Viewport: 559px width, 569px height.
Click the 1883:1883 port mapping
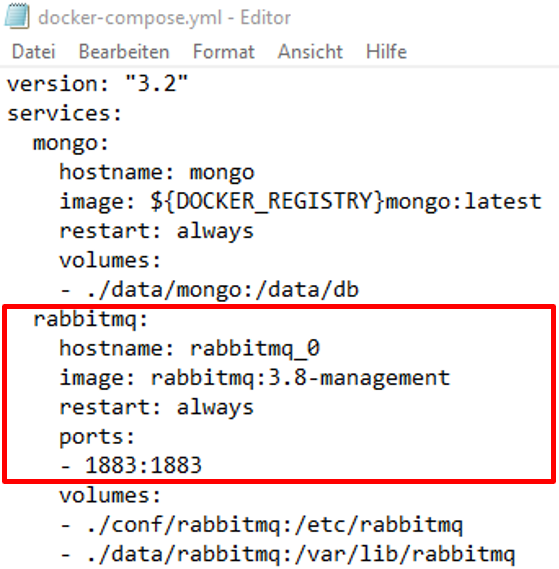143,465
